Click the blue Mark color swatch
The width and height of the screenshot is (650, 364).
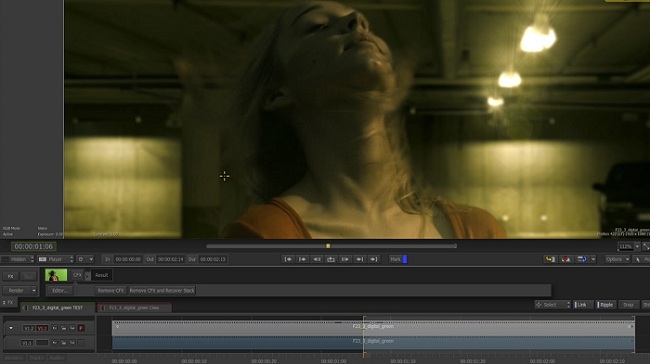tap(405, 259)
